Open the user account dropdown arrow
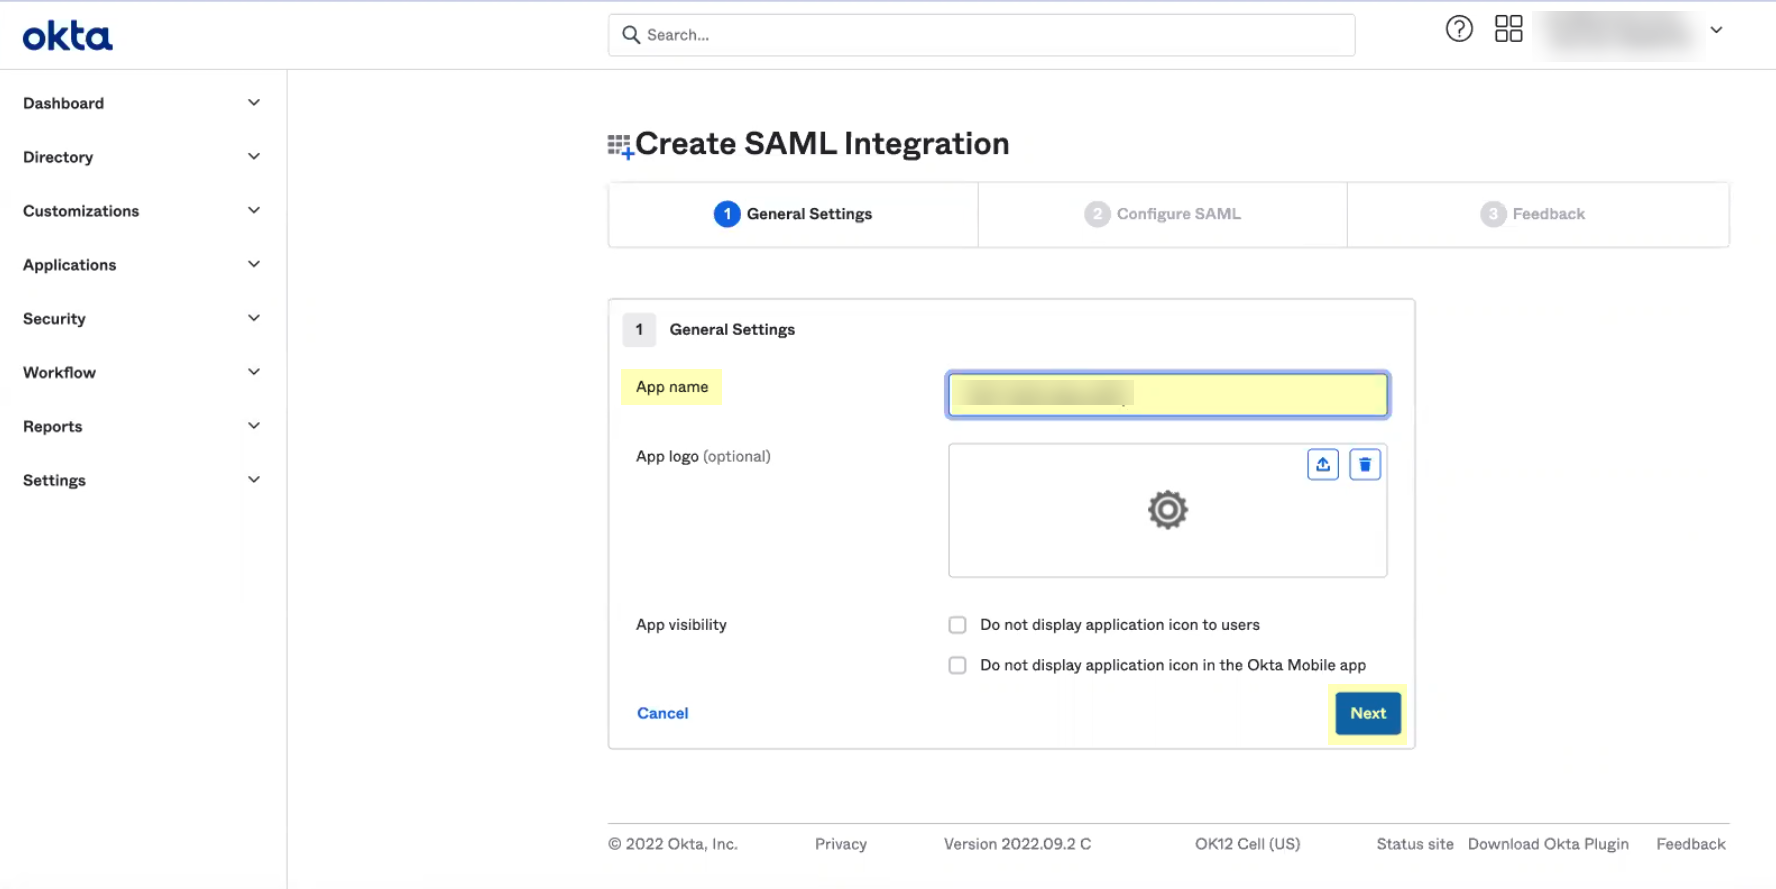 [x=1716, y=30]
